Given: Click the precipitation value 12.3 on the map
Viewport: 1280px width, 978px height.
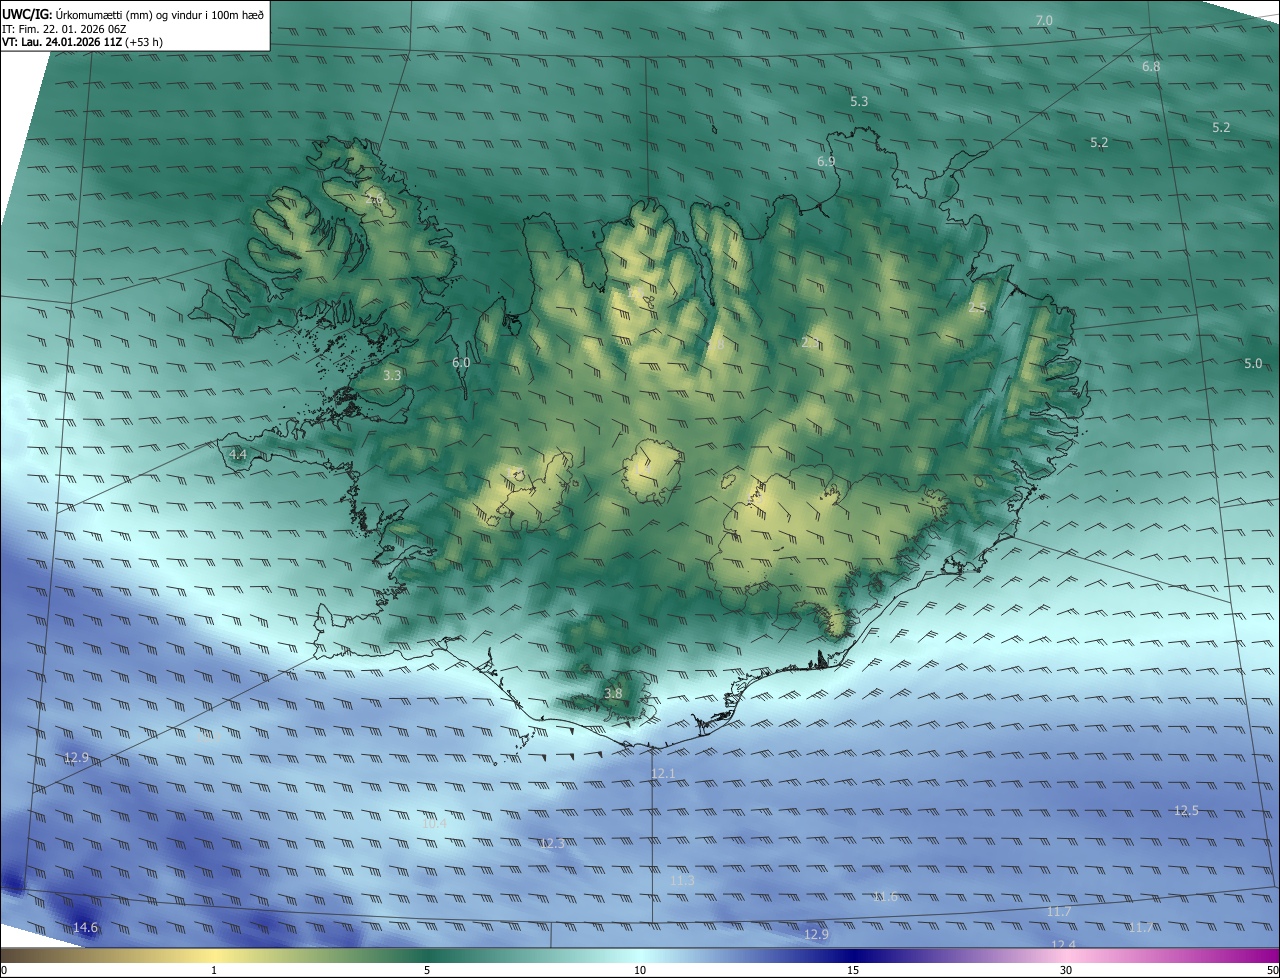Looking at the screenshot, I should [x=552, y=844].
